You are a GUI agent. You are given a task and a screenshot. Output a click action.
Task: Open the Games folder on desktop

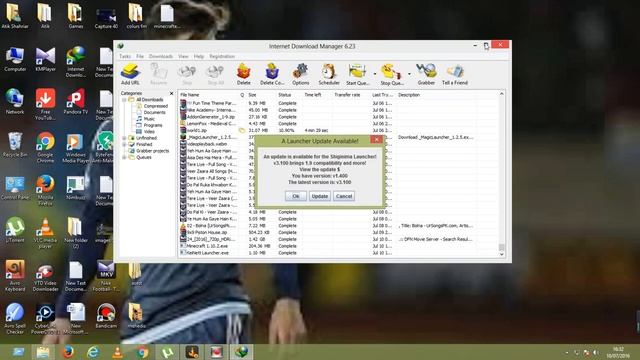coord(76,16)
